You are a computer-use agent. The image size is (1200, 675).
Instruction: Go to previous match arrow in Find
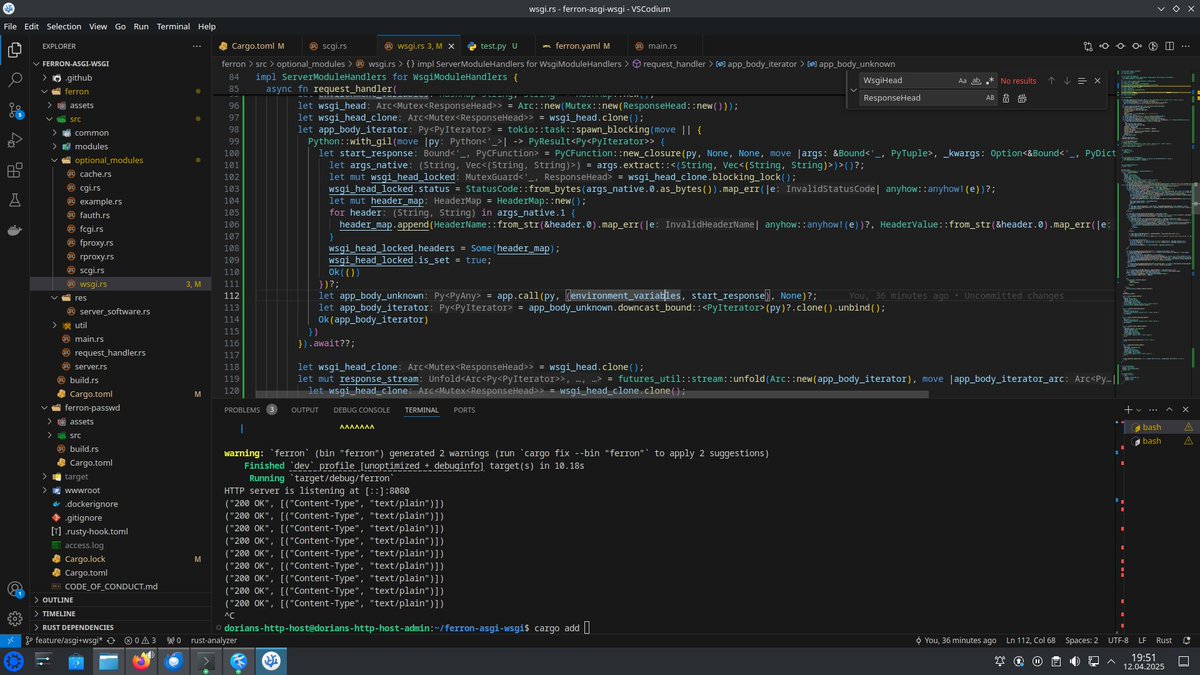[1051, 80]
